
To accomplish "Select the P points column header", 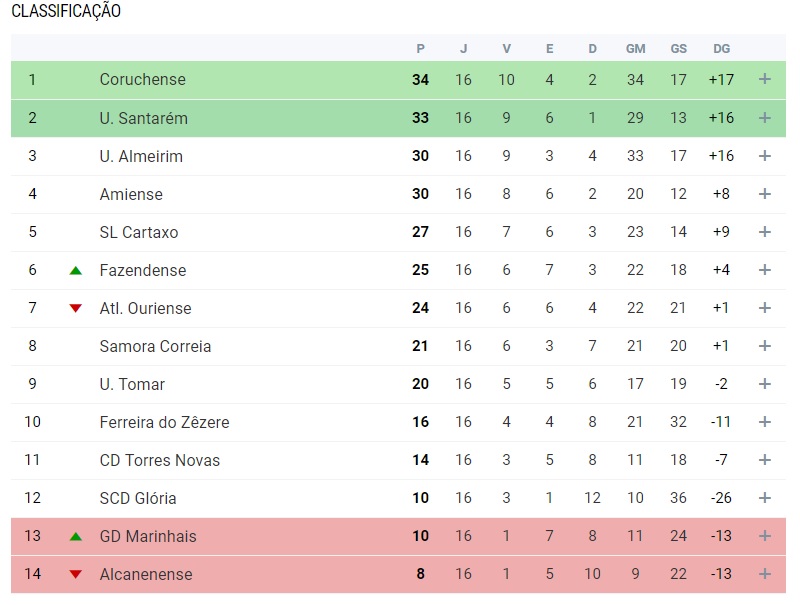I will click(x=420, y=48).
